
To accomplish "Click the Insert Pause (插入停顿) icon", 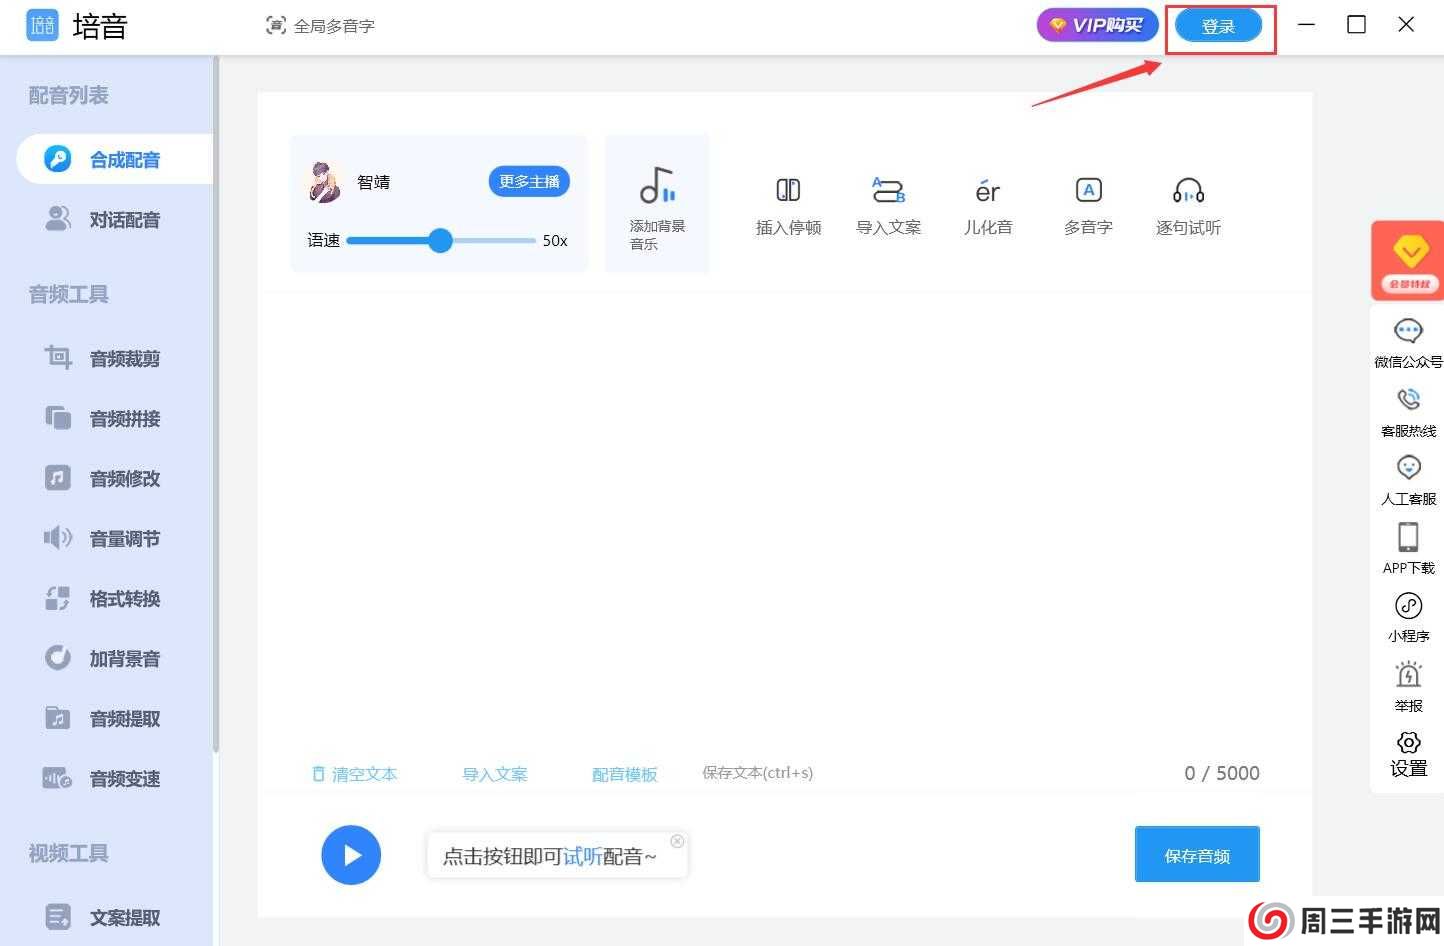I will (x=788, y=190).
